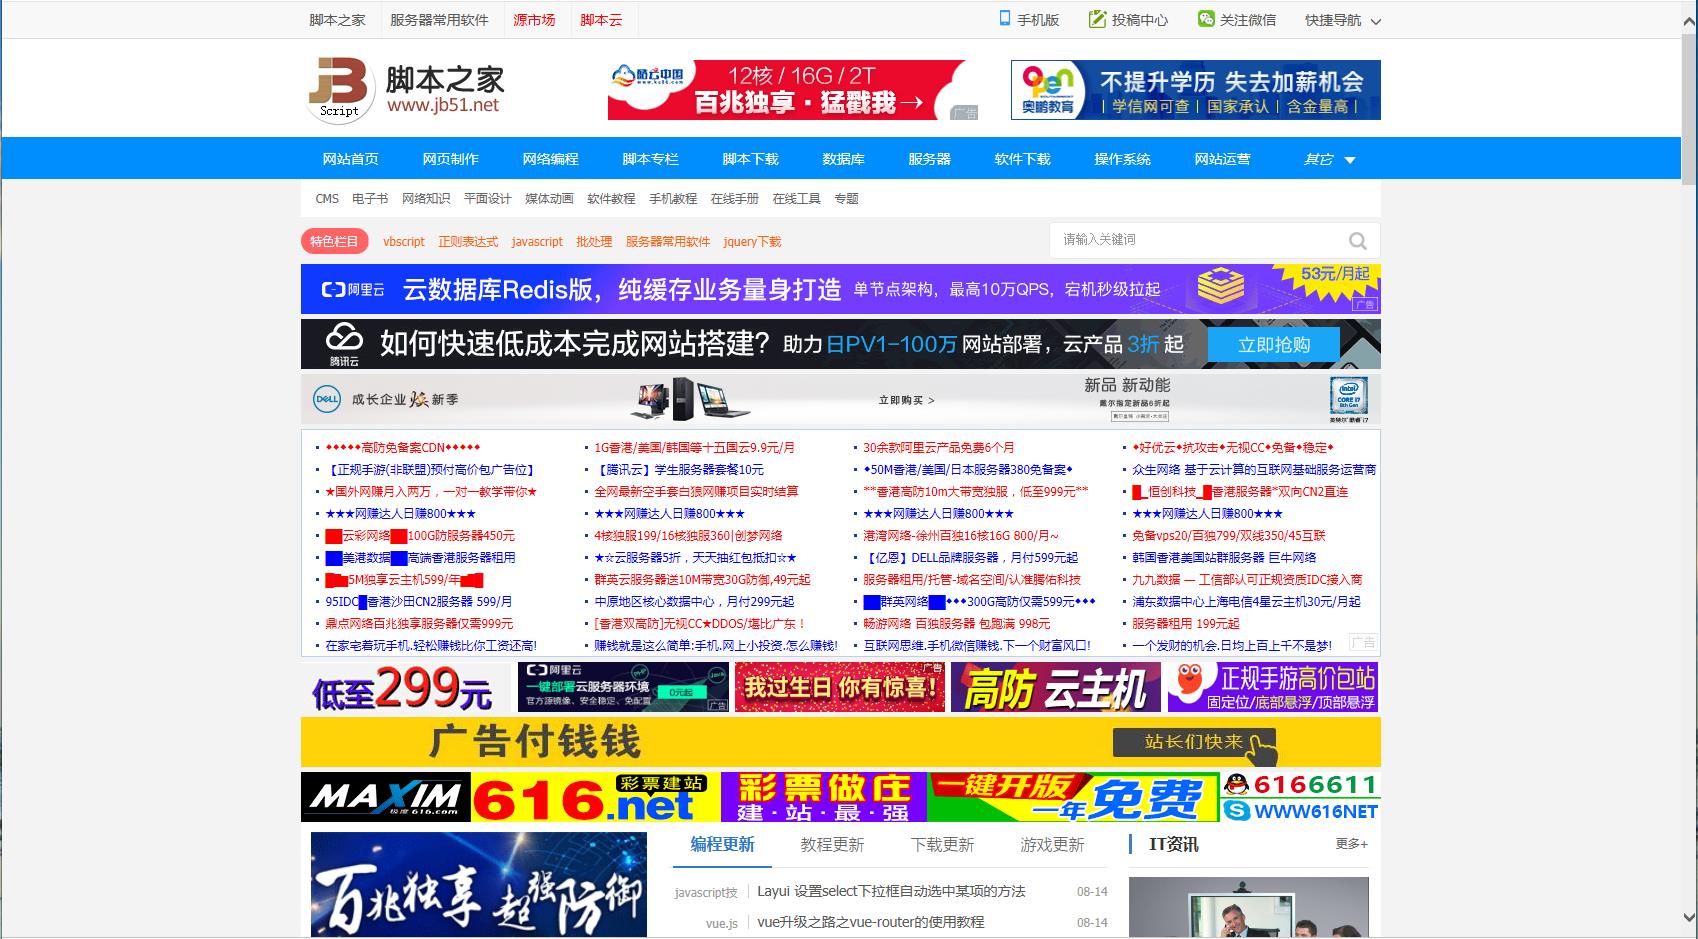Switch to 编程更新 tab
Viewport: 1698px width, 939px height.
coord(722,845)
